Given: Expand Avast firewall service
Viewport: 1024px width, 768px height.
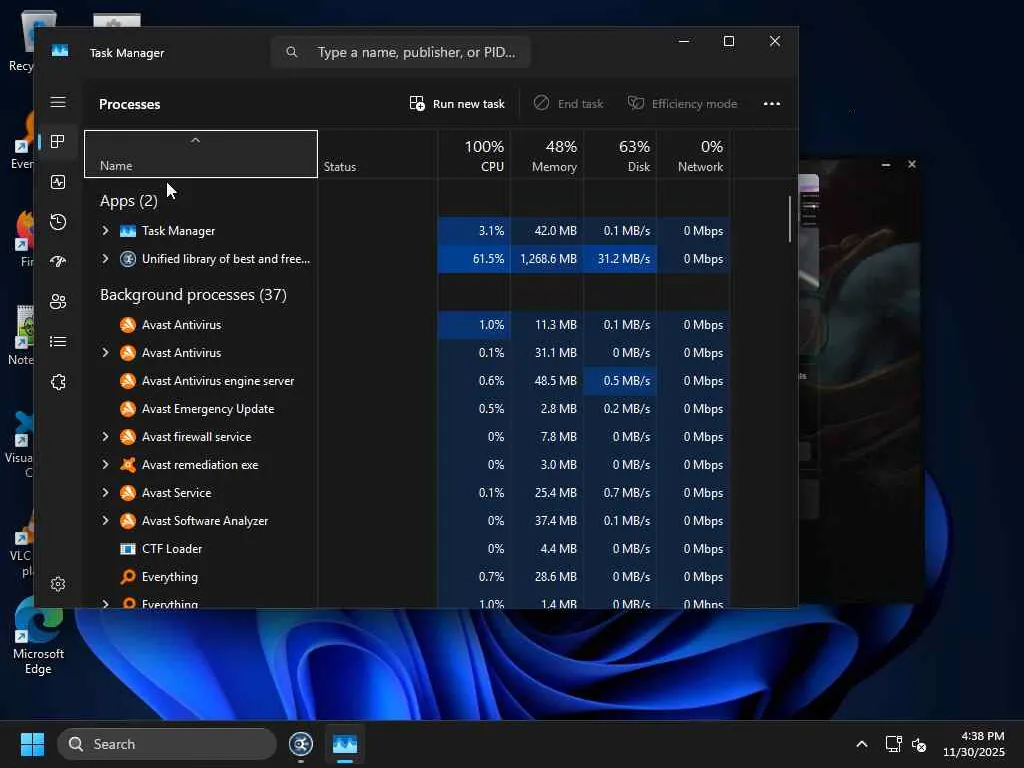Looking at the screenshot, I should [105, 436].
